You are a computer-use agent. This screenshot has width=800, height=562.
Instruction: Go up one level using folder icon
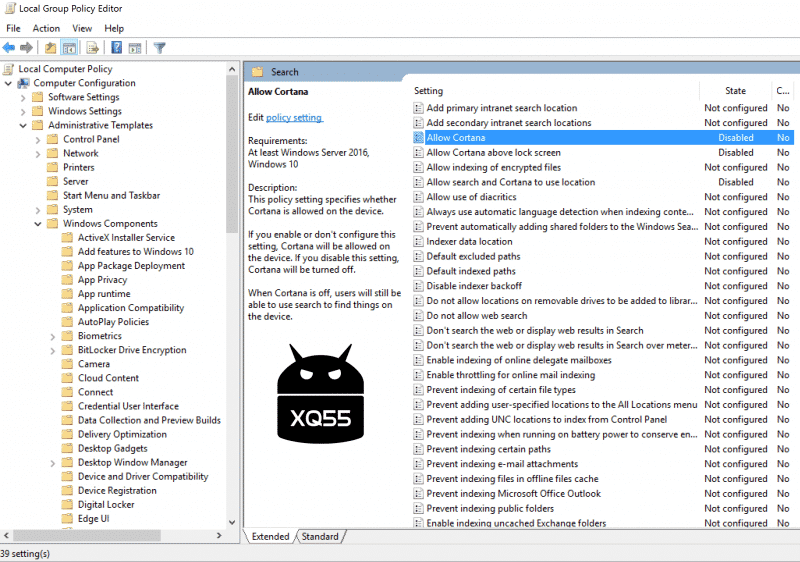tap(51, 47)
